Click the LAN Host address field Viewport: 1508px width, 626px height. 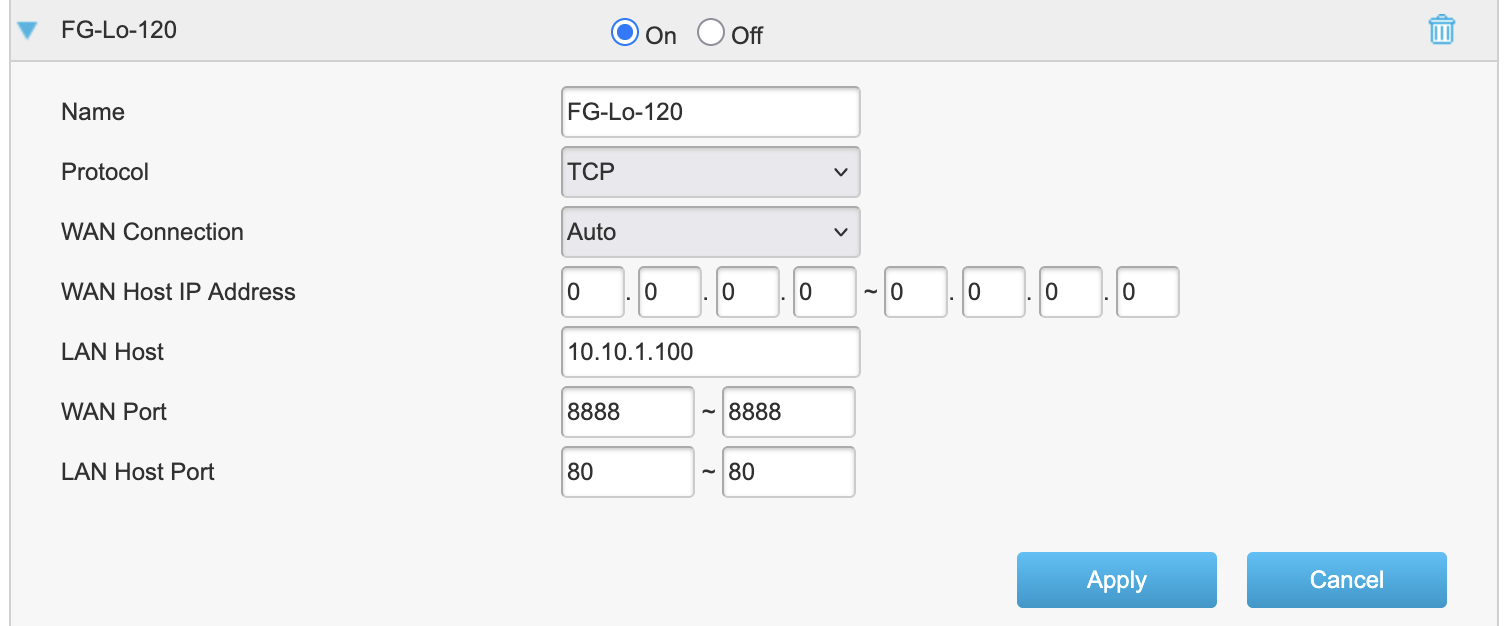tap(710, 352)
